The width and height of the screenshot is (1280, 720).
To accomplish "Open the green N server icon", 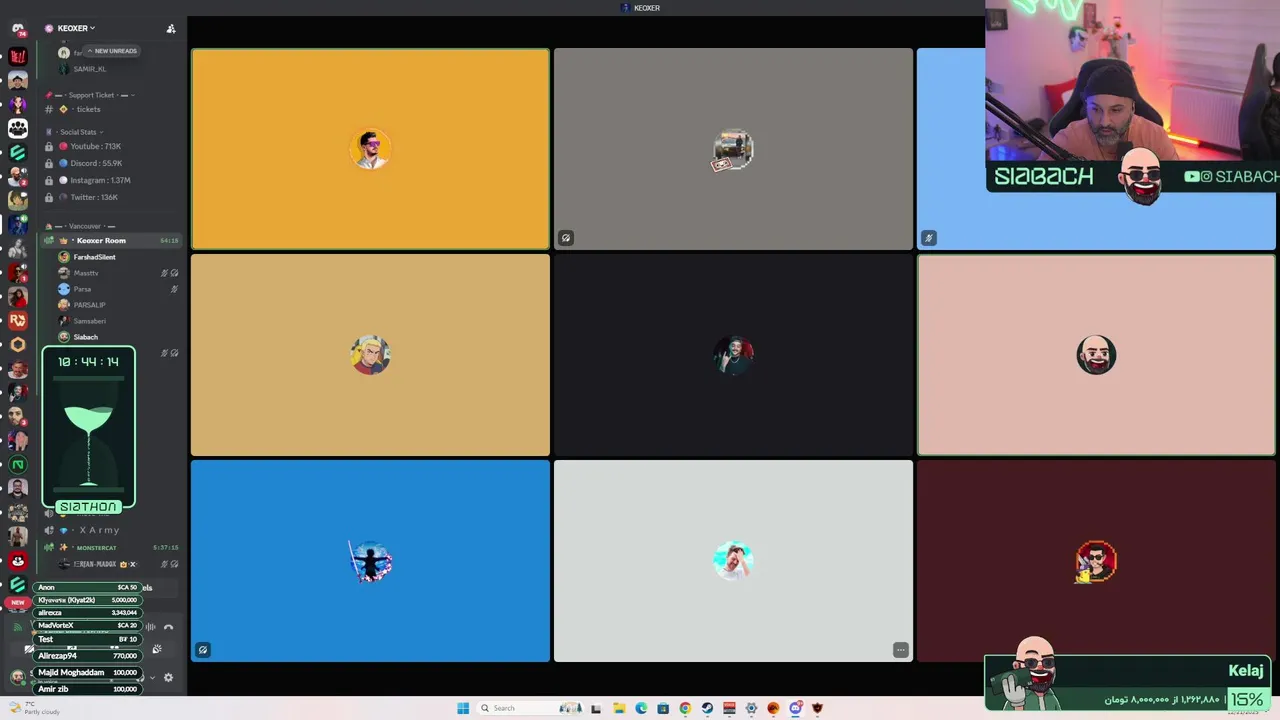I will pos(18,464).
